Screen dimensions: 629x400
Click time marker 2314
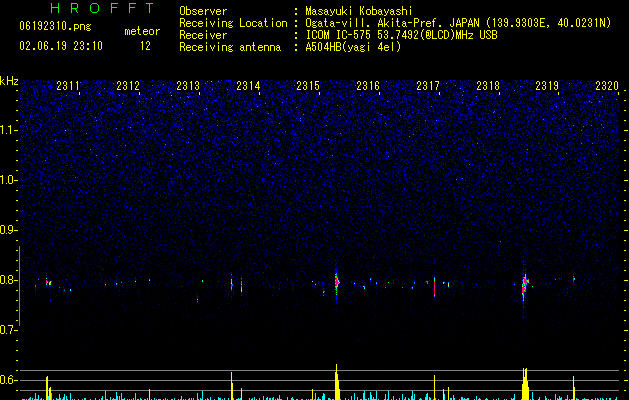click(x=248, y=86)
